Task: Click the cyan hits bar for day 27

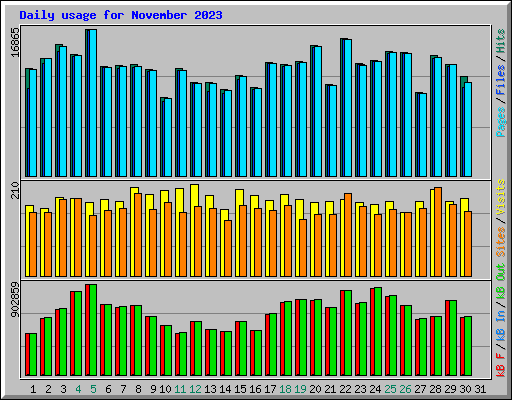Action: click(423, 135)
